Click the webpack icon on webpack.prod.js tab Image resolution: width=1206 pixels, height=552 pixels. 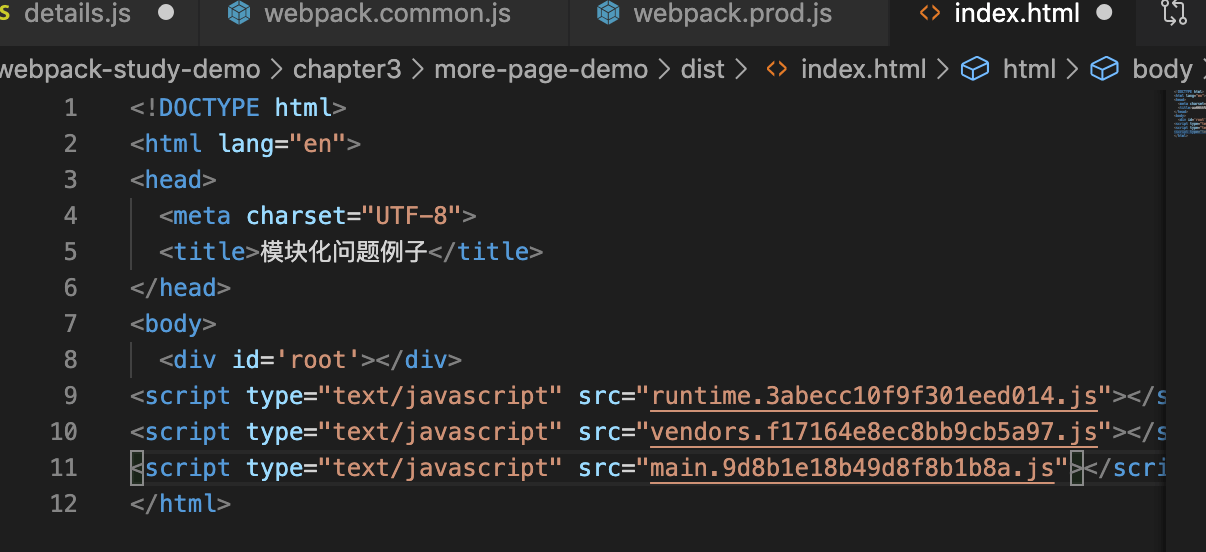pos(607,14)
